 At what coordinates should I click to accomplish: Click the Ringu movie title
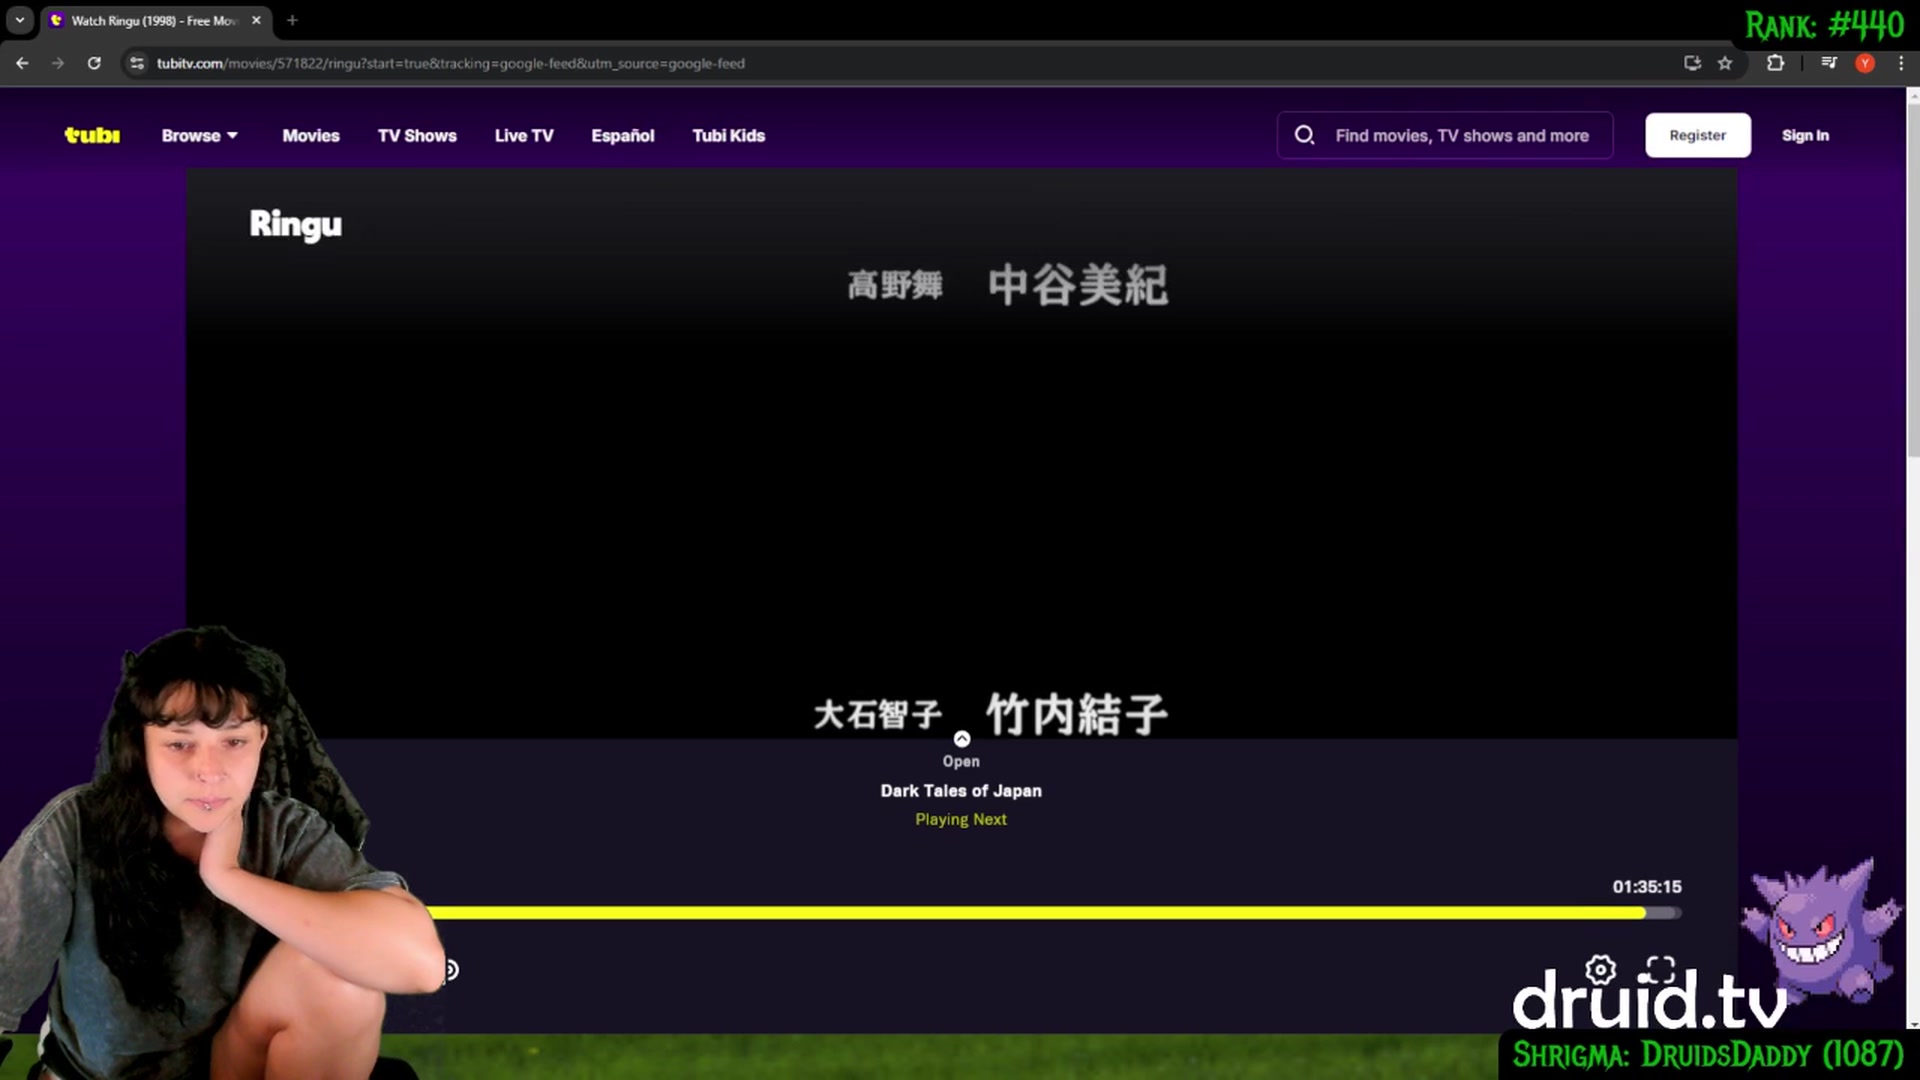(295, 224)
